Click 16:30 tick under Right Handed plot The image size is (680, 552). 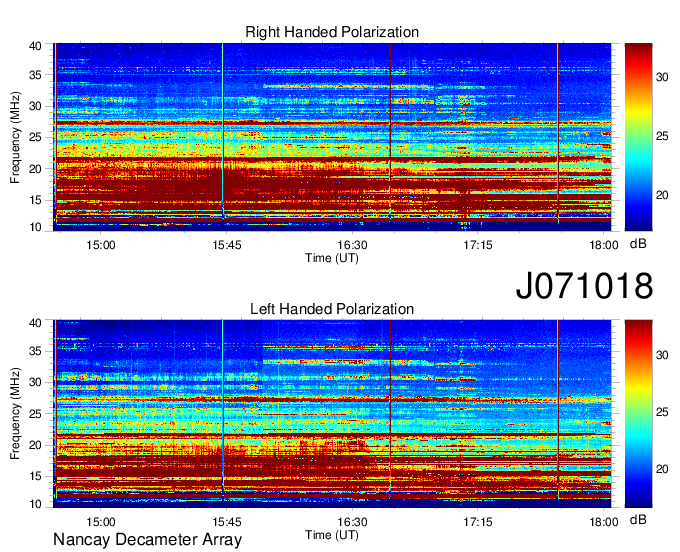coord(352,245)
